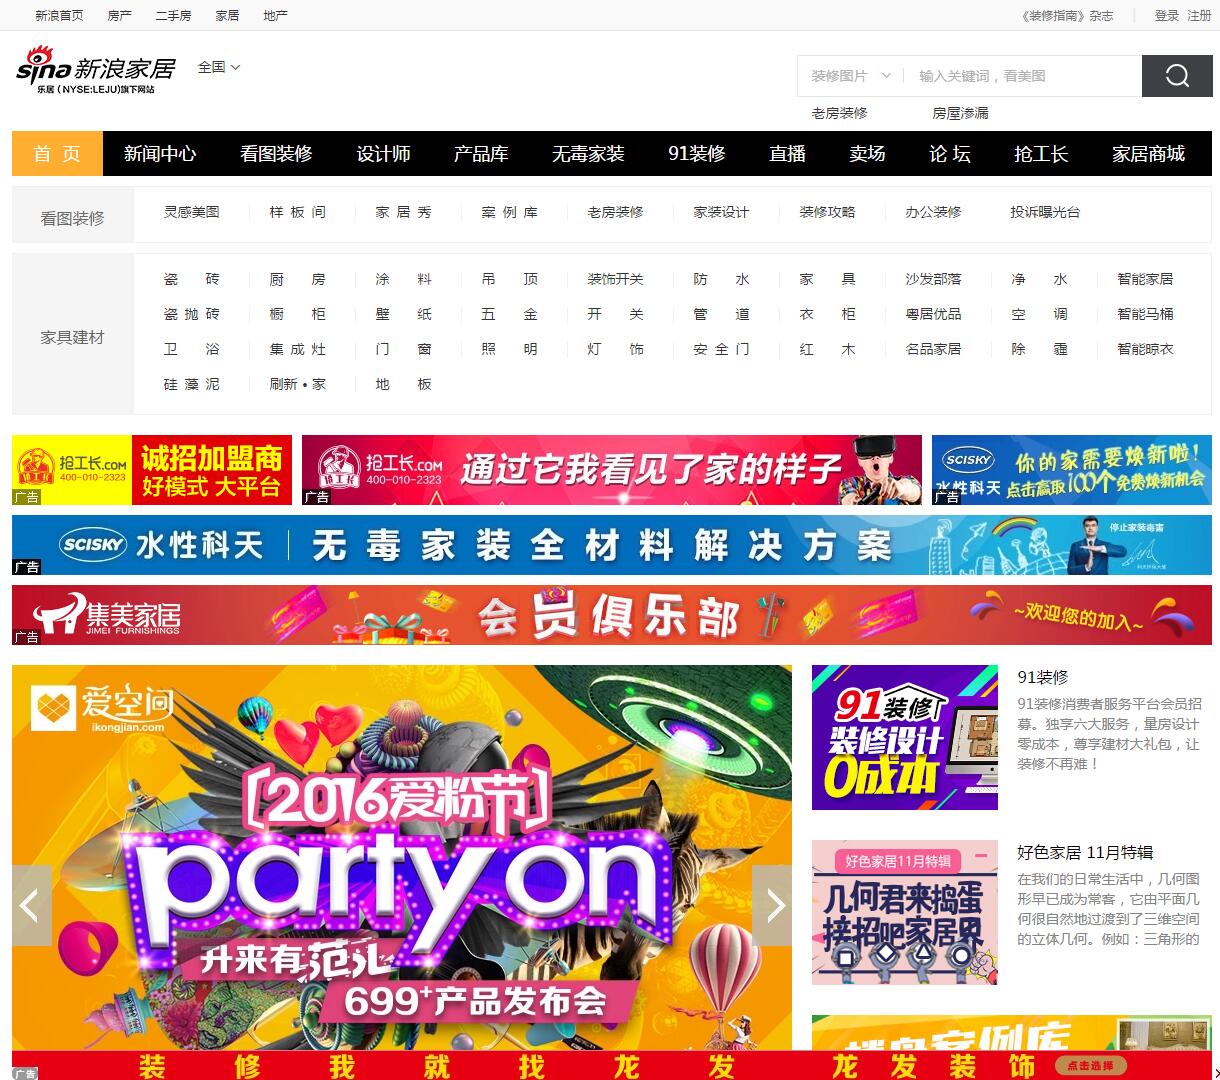This screenshot has width=1220, height=1080.
Task: Open 集美家居 会员俱乐部 banner
Action: [612, 615]
